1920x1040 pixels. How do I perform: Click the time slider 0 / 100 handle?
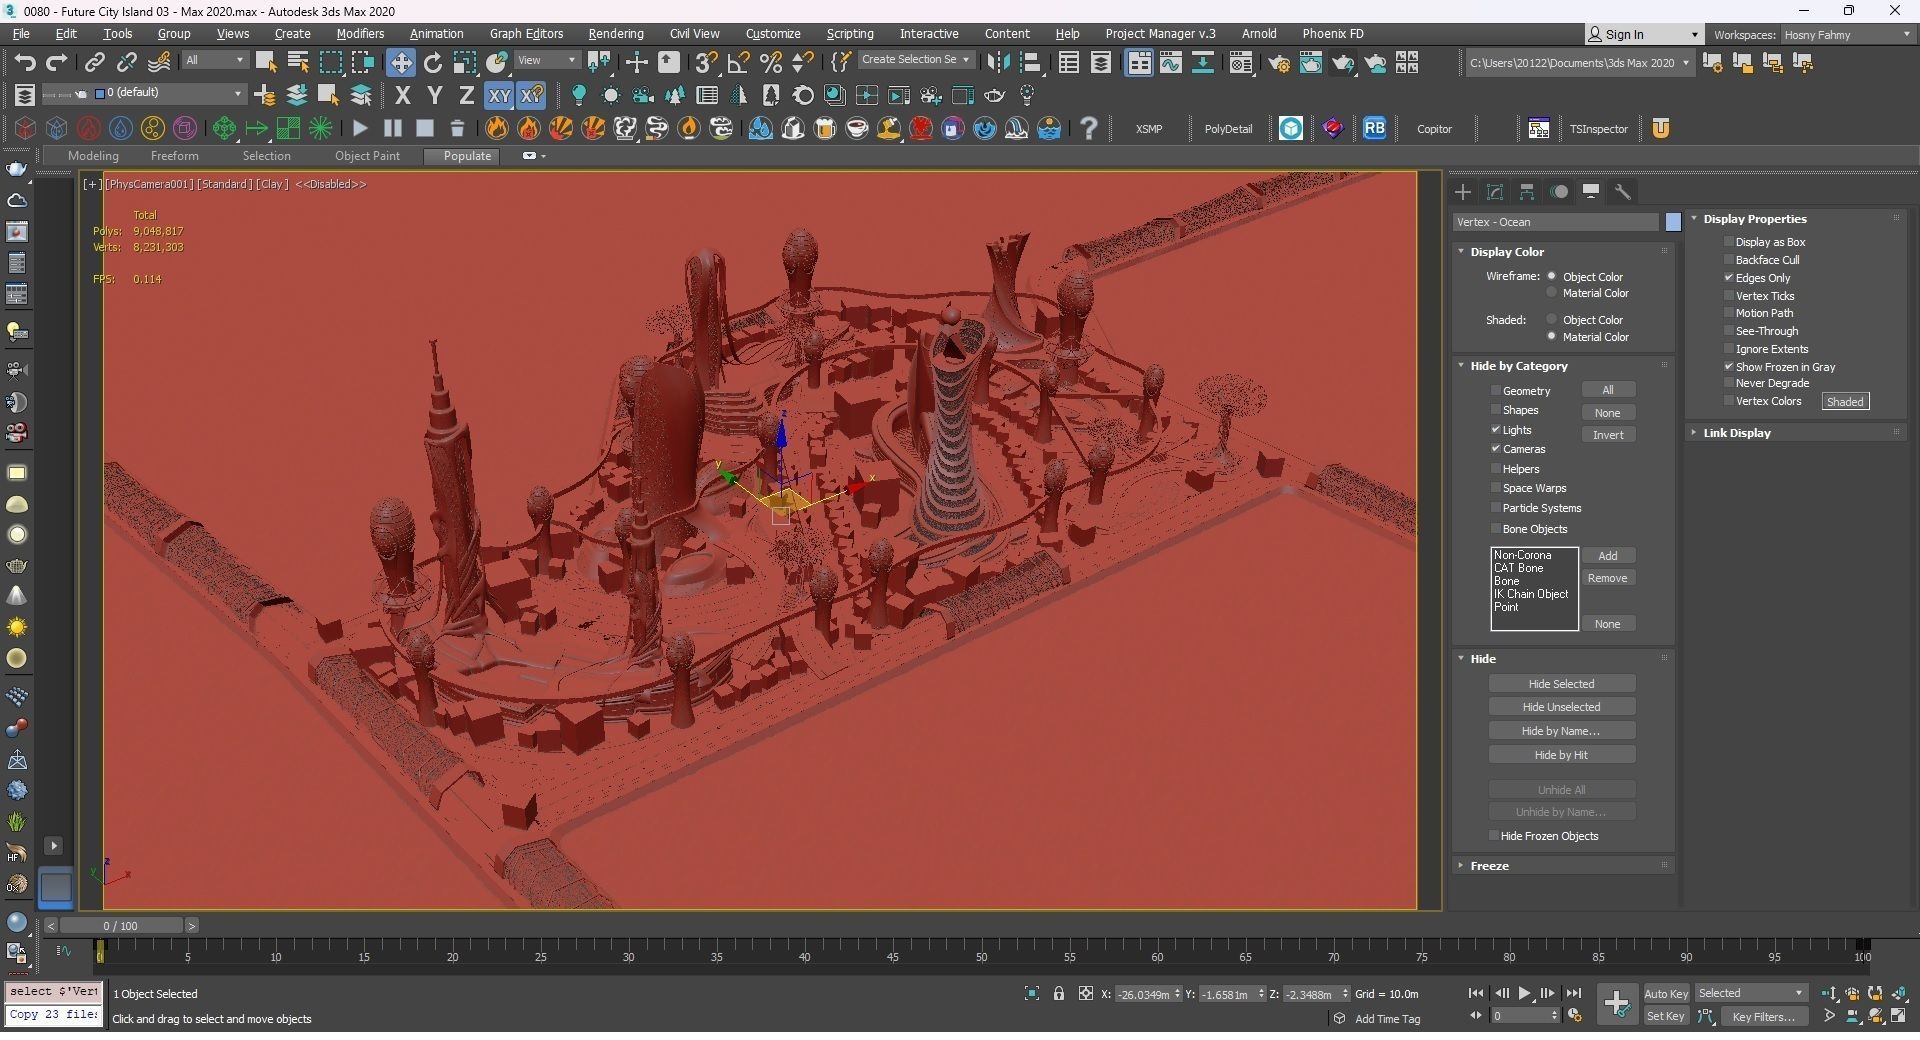(x=120, y=926)
